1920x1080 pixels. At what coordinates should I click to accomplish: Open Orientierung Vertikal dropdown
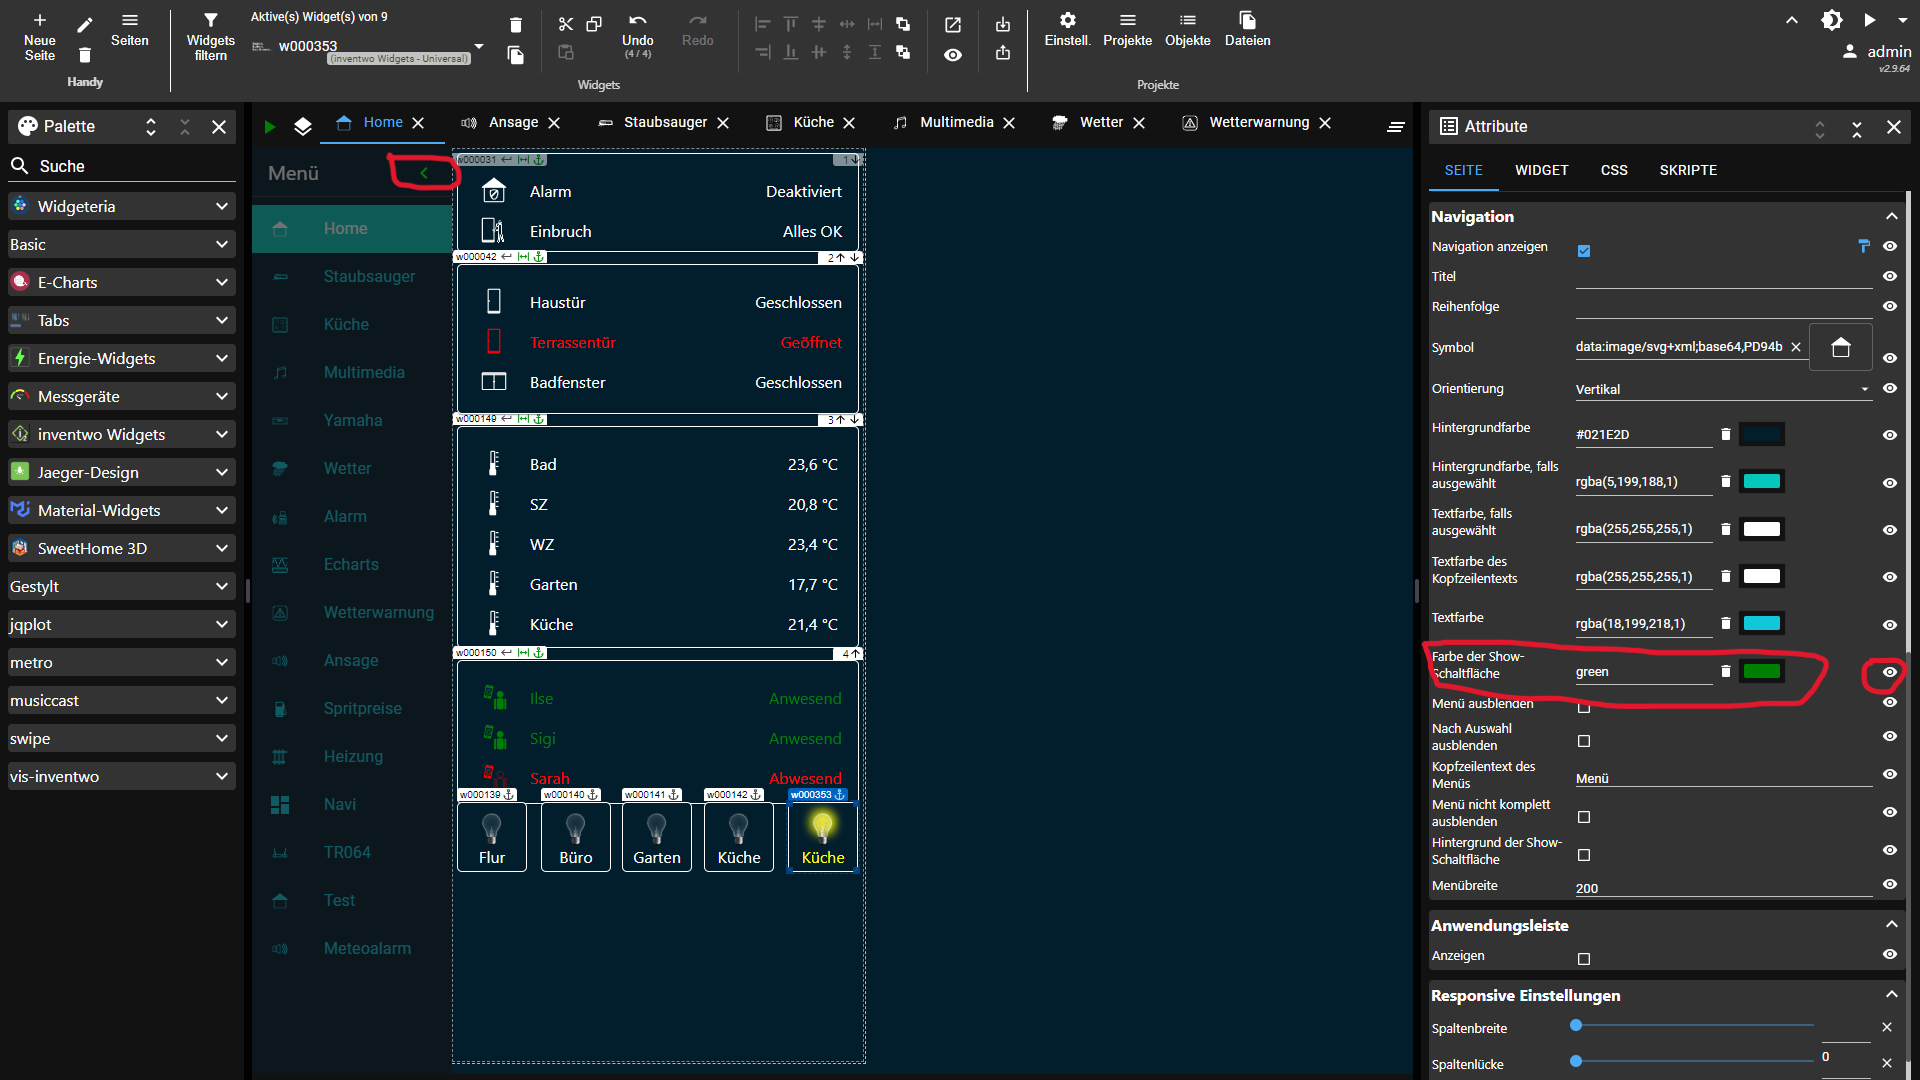coord(1723,389)
